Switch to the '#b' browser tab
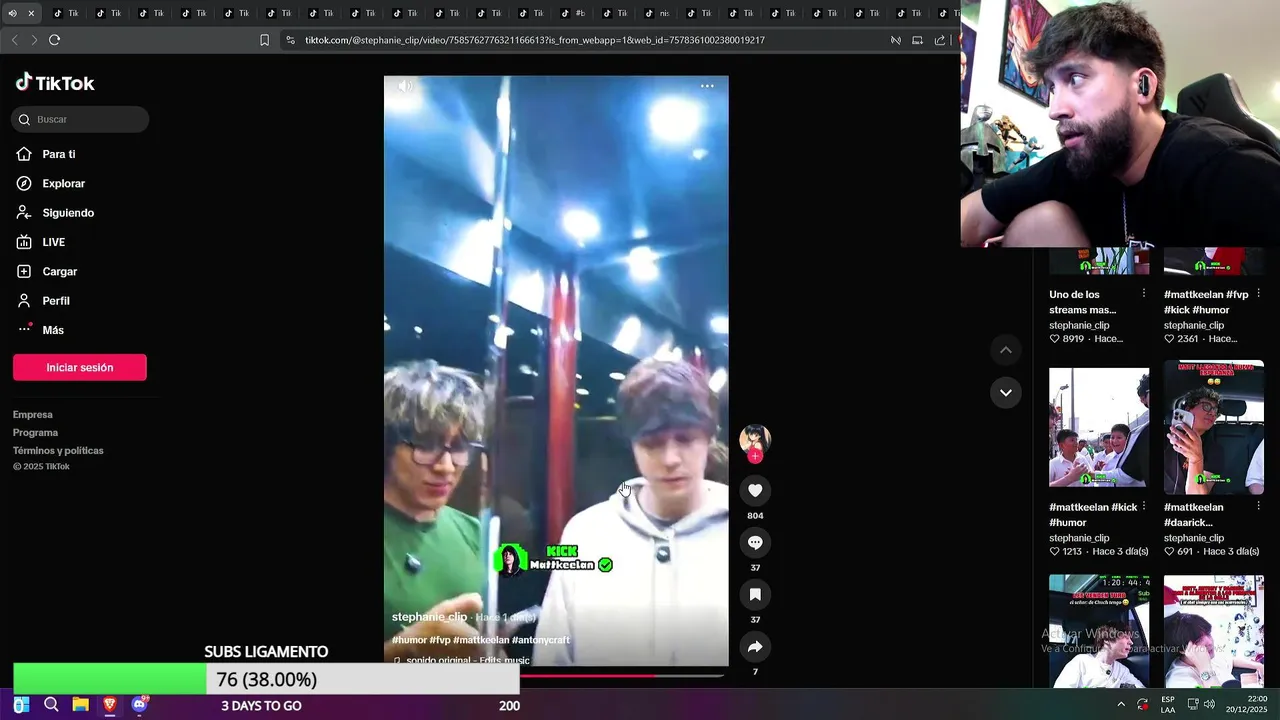The image size is (1280, 720). (x=573, y=13)
